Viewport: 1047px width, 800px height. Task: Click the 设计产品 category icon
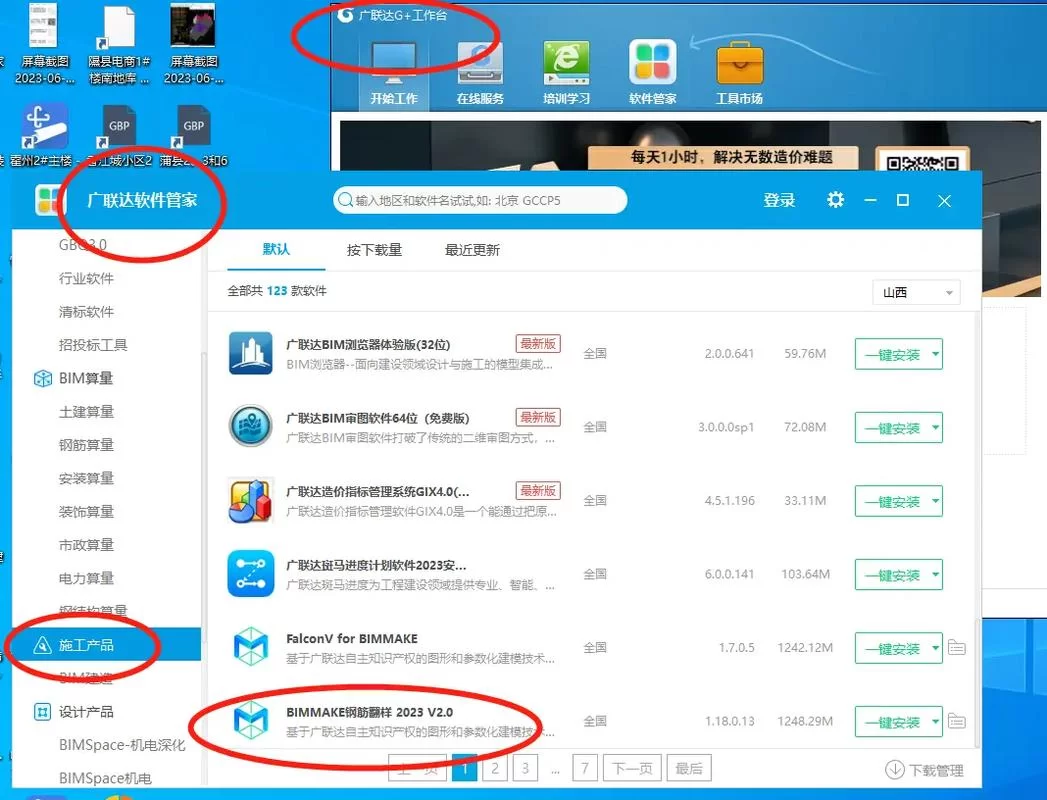42,712
